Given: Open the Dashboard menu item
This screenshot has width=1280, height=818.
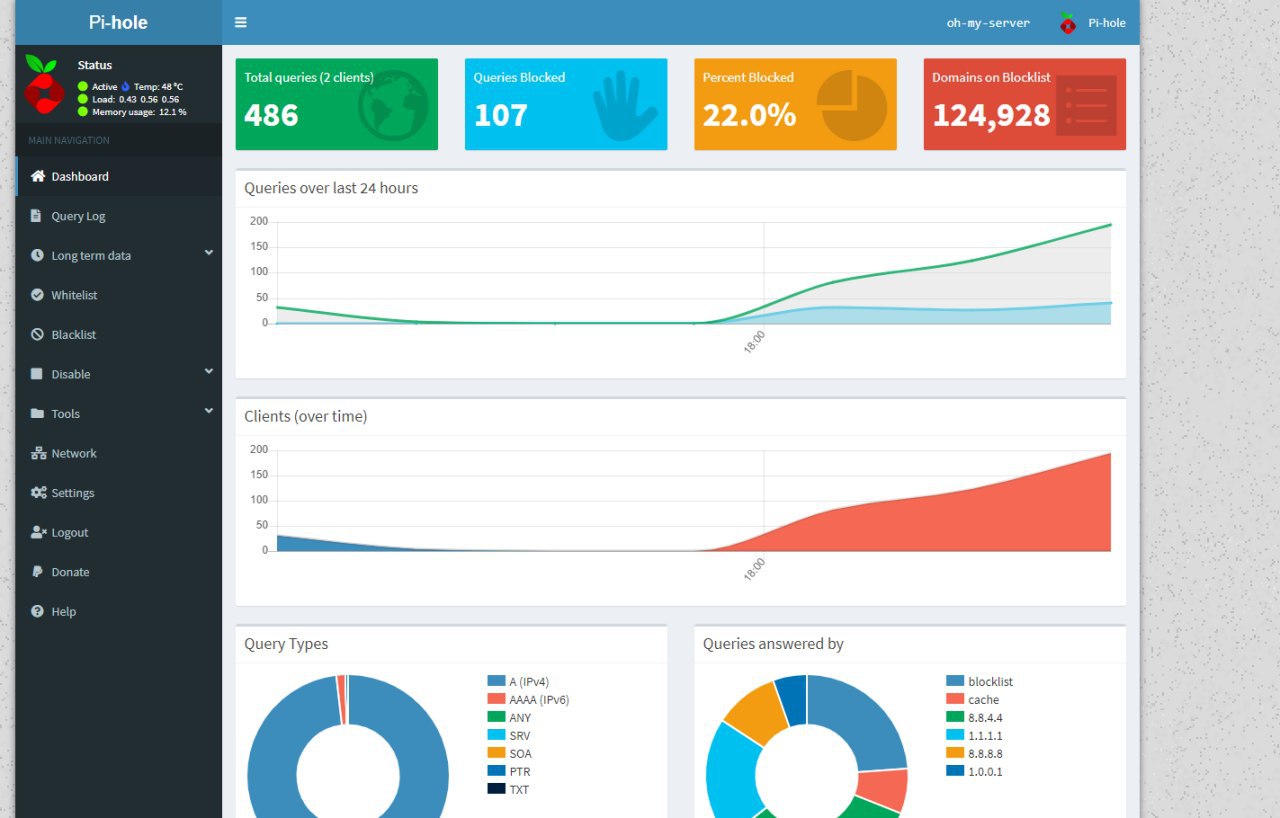Looking at the screenshot, I should [x=118, y=176].
